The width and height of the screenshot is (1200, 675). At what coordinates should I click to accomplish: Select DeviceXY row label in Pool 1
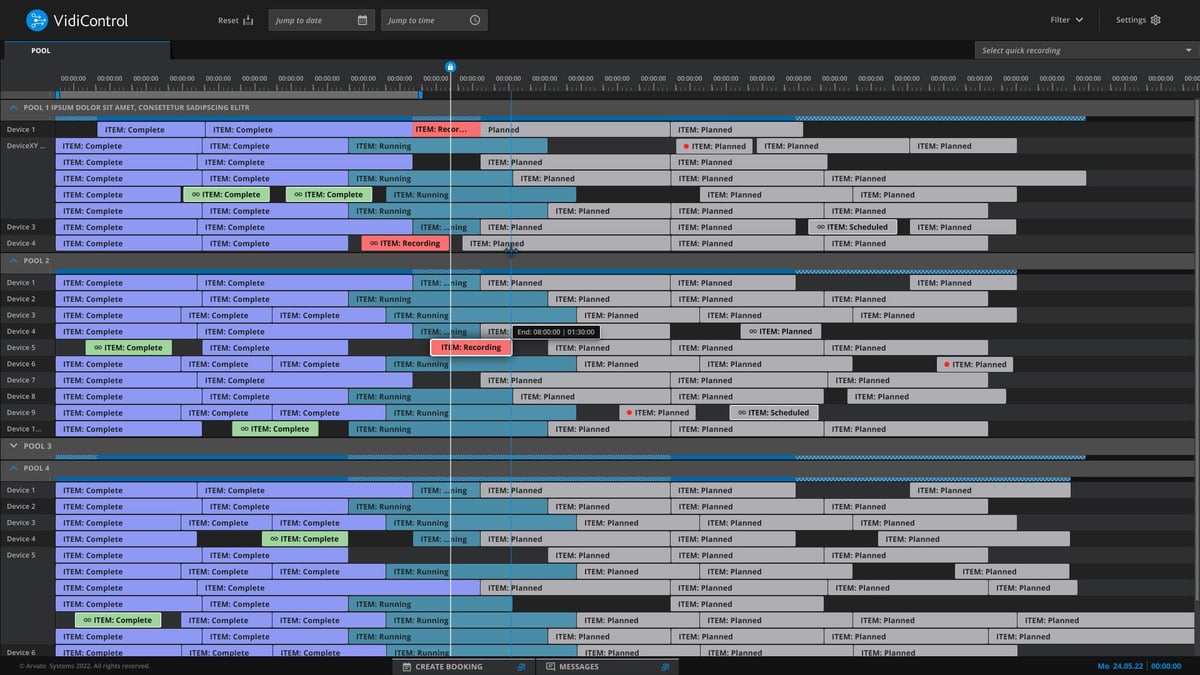[26, 146]
